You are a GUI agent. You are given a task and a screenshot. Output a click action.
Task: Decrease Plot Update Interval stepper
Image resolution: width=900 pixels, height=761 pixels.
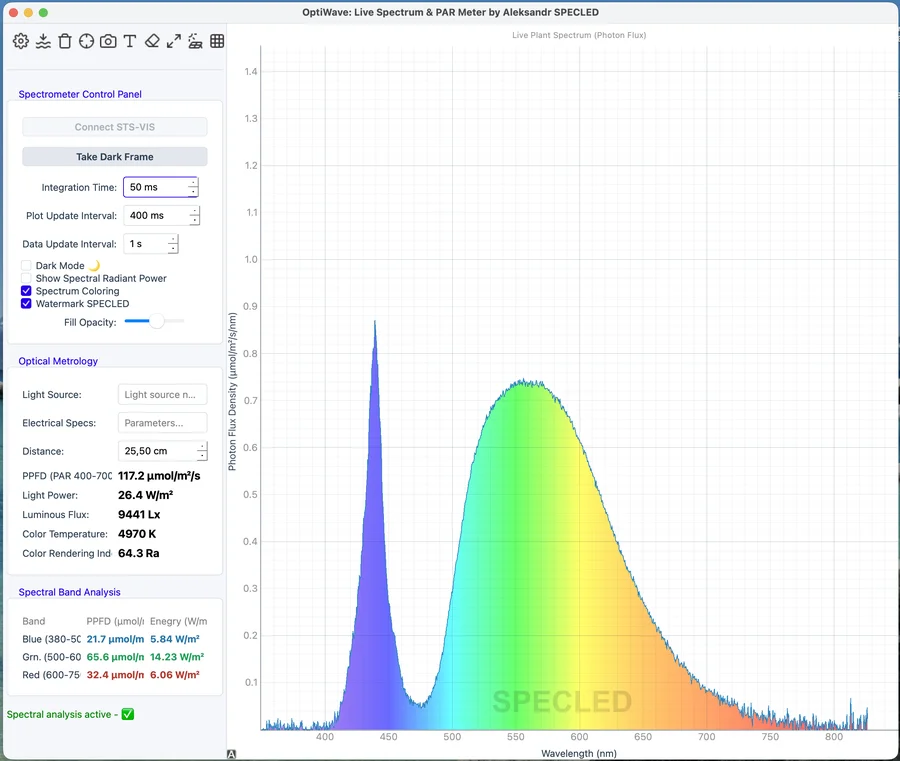[195, 220]
